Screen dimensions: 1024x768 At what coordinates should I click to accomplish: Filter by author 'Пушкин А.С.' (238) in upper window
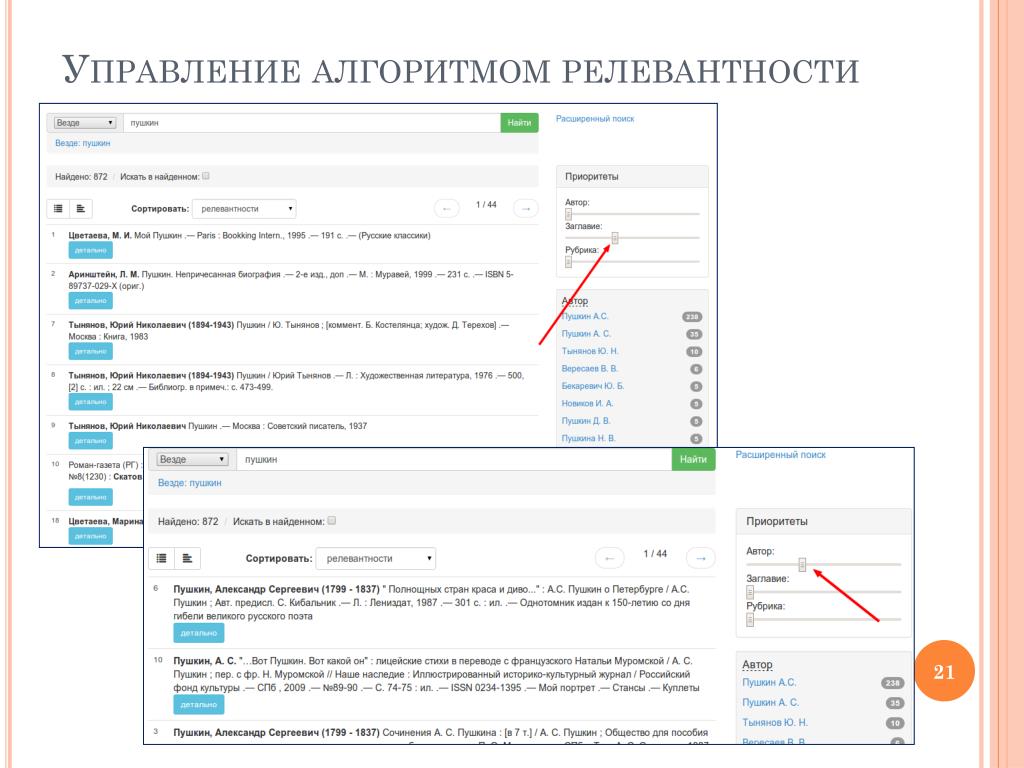585,316
